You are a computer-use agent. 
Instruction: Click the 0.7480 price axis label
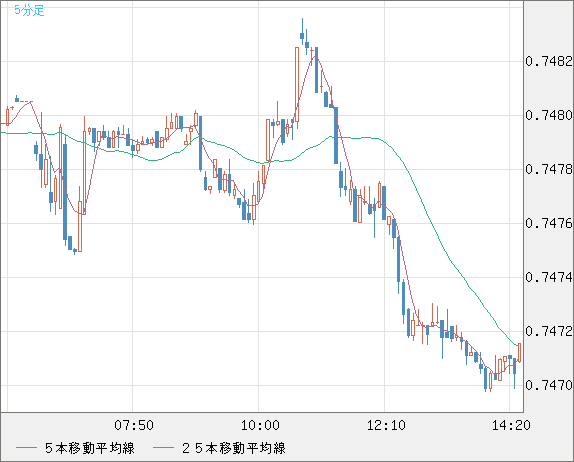pos(549,115)
